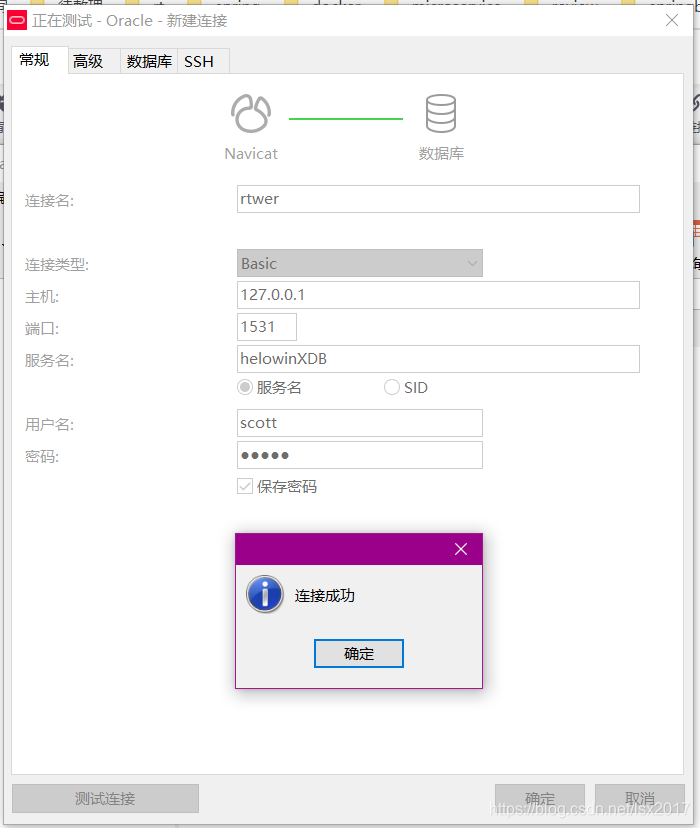Click the 连接类型: label
The width and height of the screenshot is (700, 828).
(57, 265)
